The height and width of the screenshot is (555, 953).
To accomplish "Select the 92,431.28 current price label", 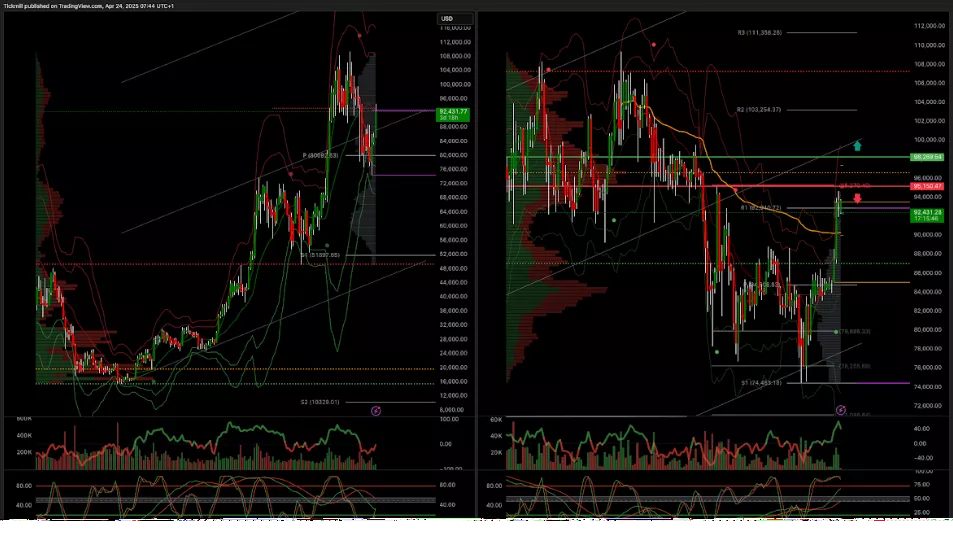I will click(x=926, y=214).
